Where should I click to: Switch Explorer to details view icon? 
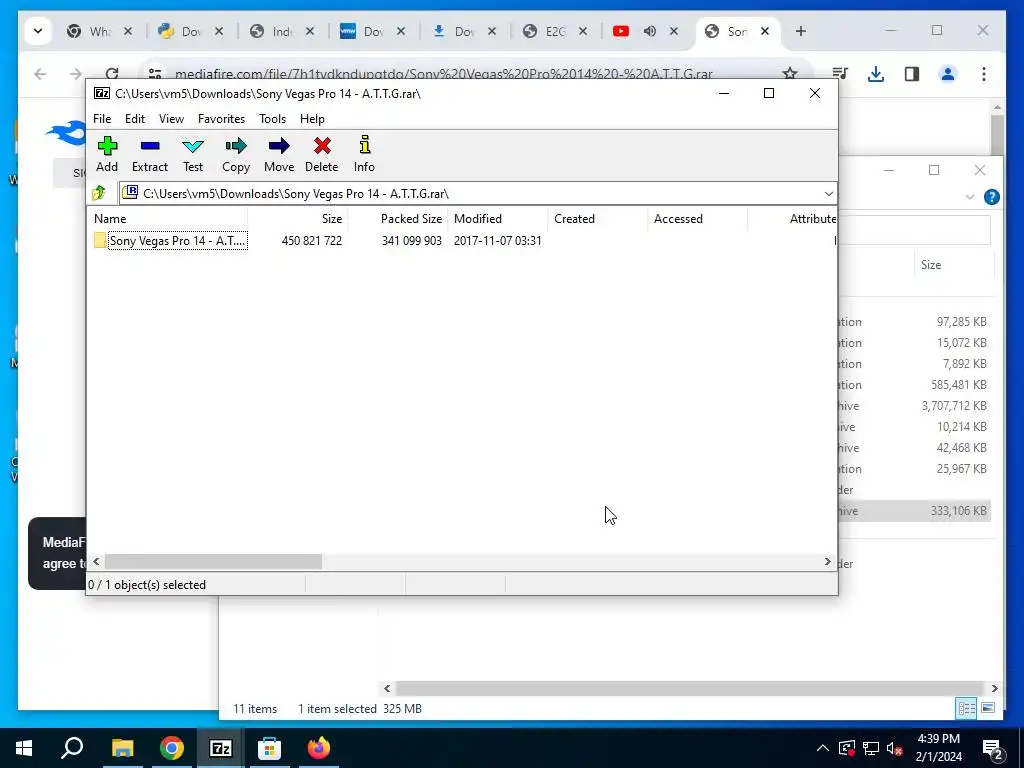pyautogui.click(x=967, y=708)
